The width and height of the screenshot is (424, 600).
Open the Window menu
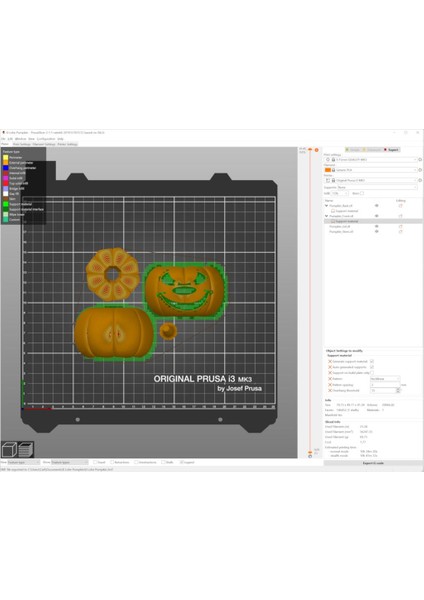pyautogui.click(x=21, y=139)
